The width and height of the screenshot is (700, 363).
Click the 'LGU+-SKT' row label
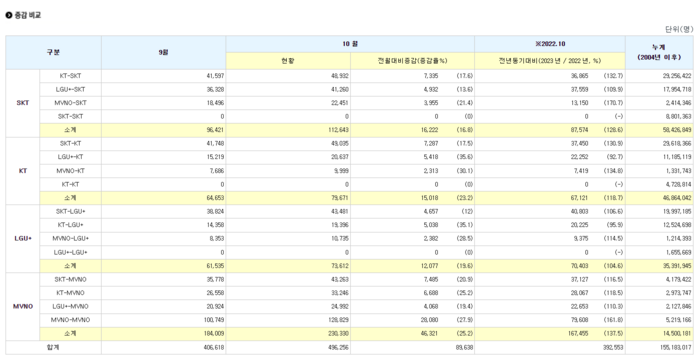coord(71,90)
